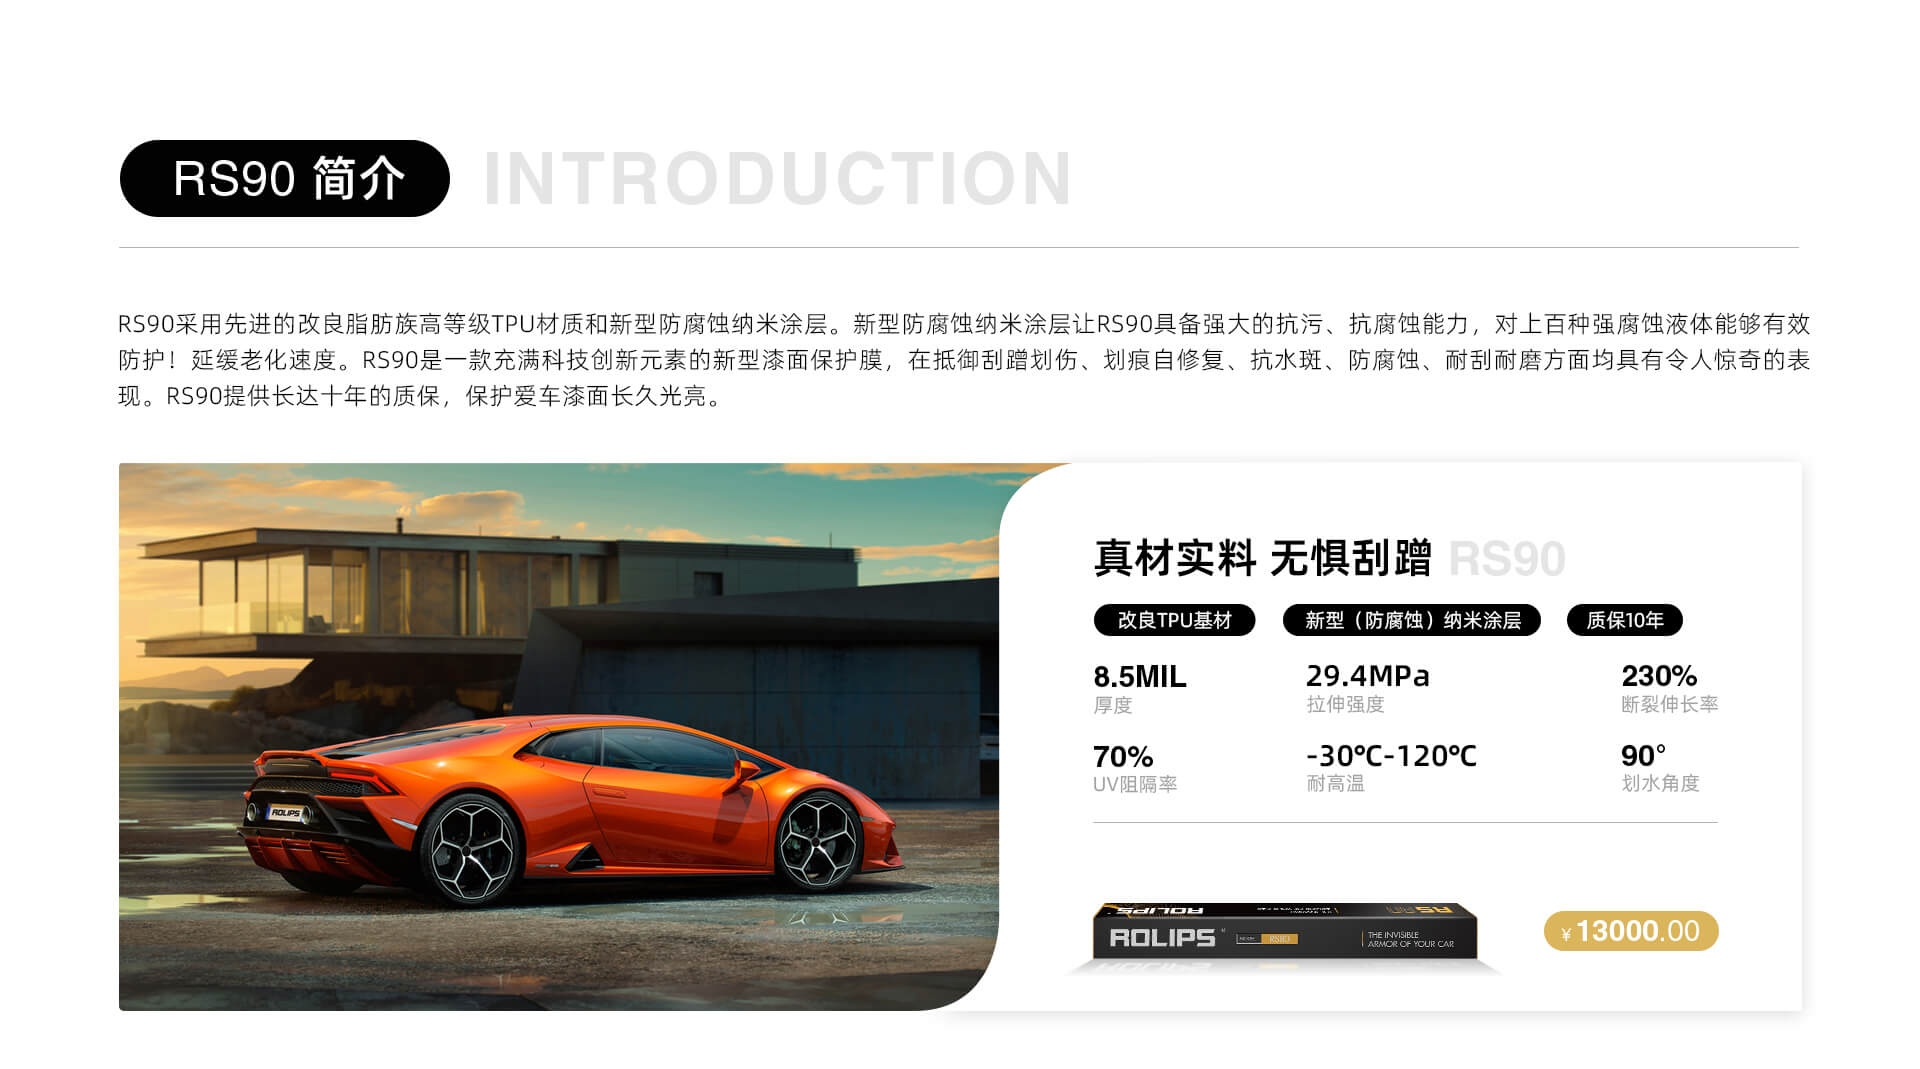Tap the gold ¥13000.00 price badge

click(x=1631, y=931)
